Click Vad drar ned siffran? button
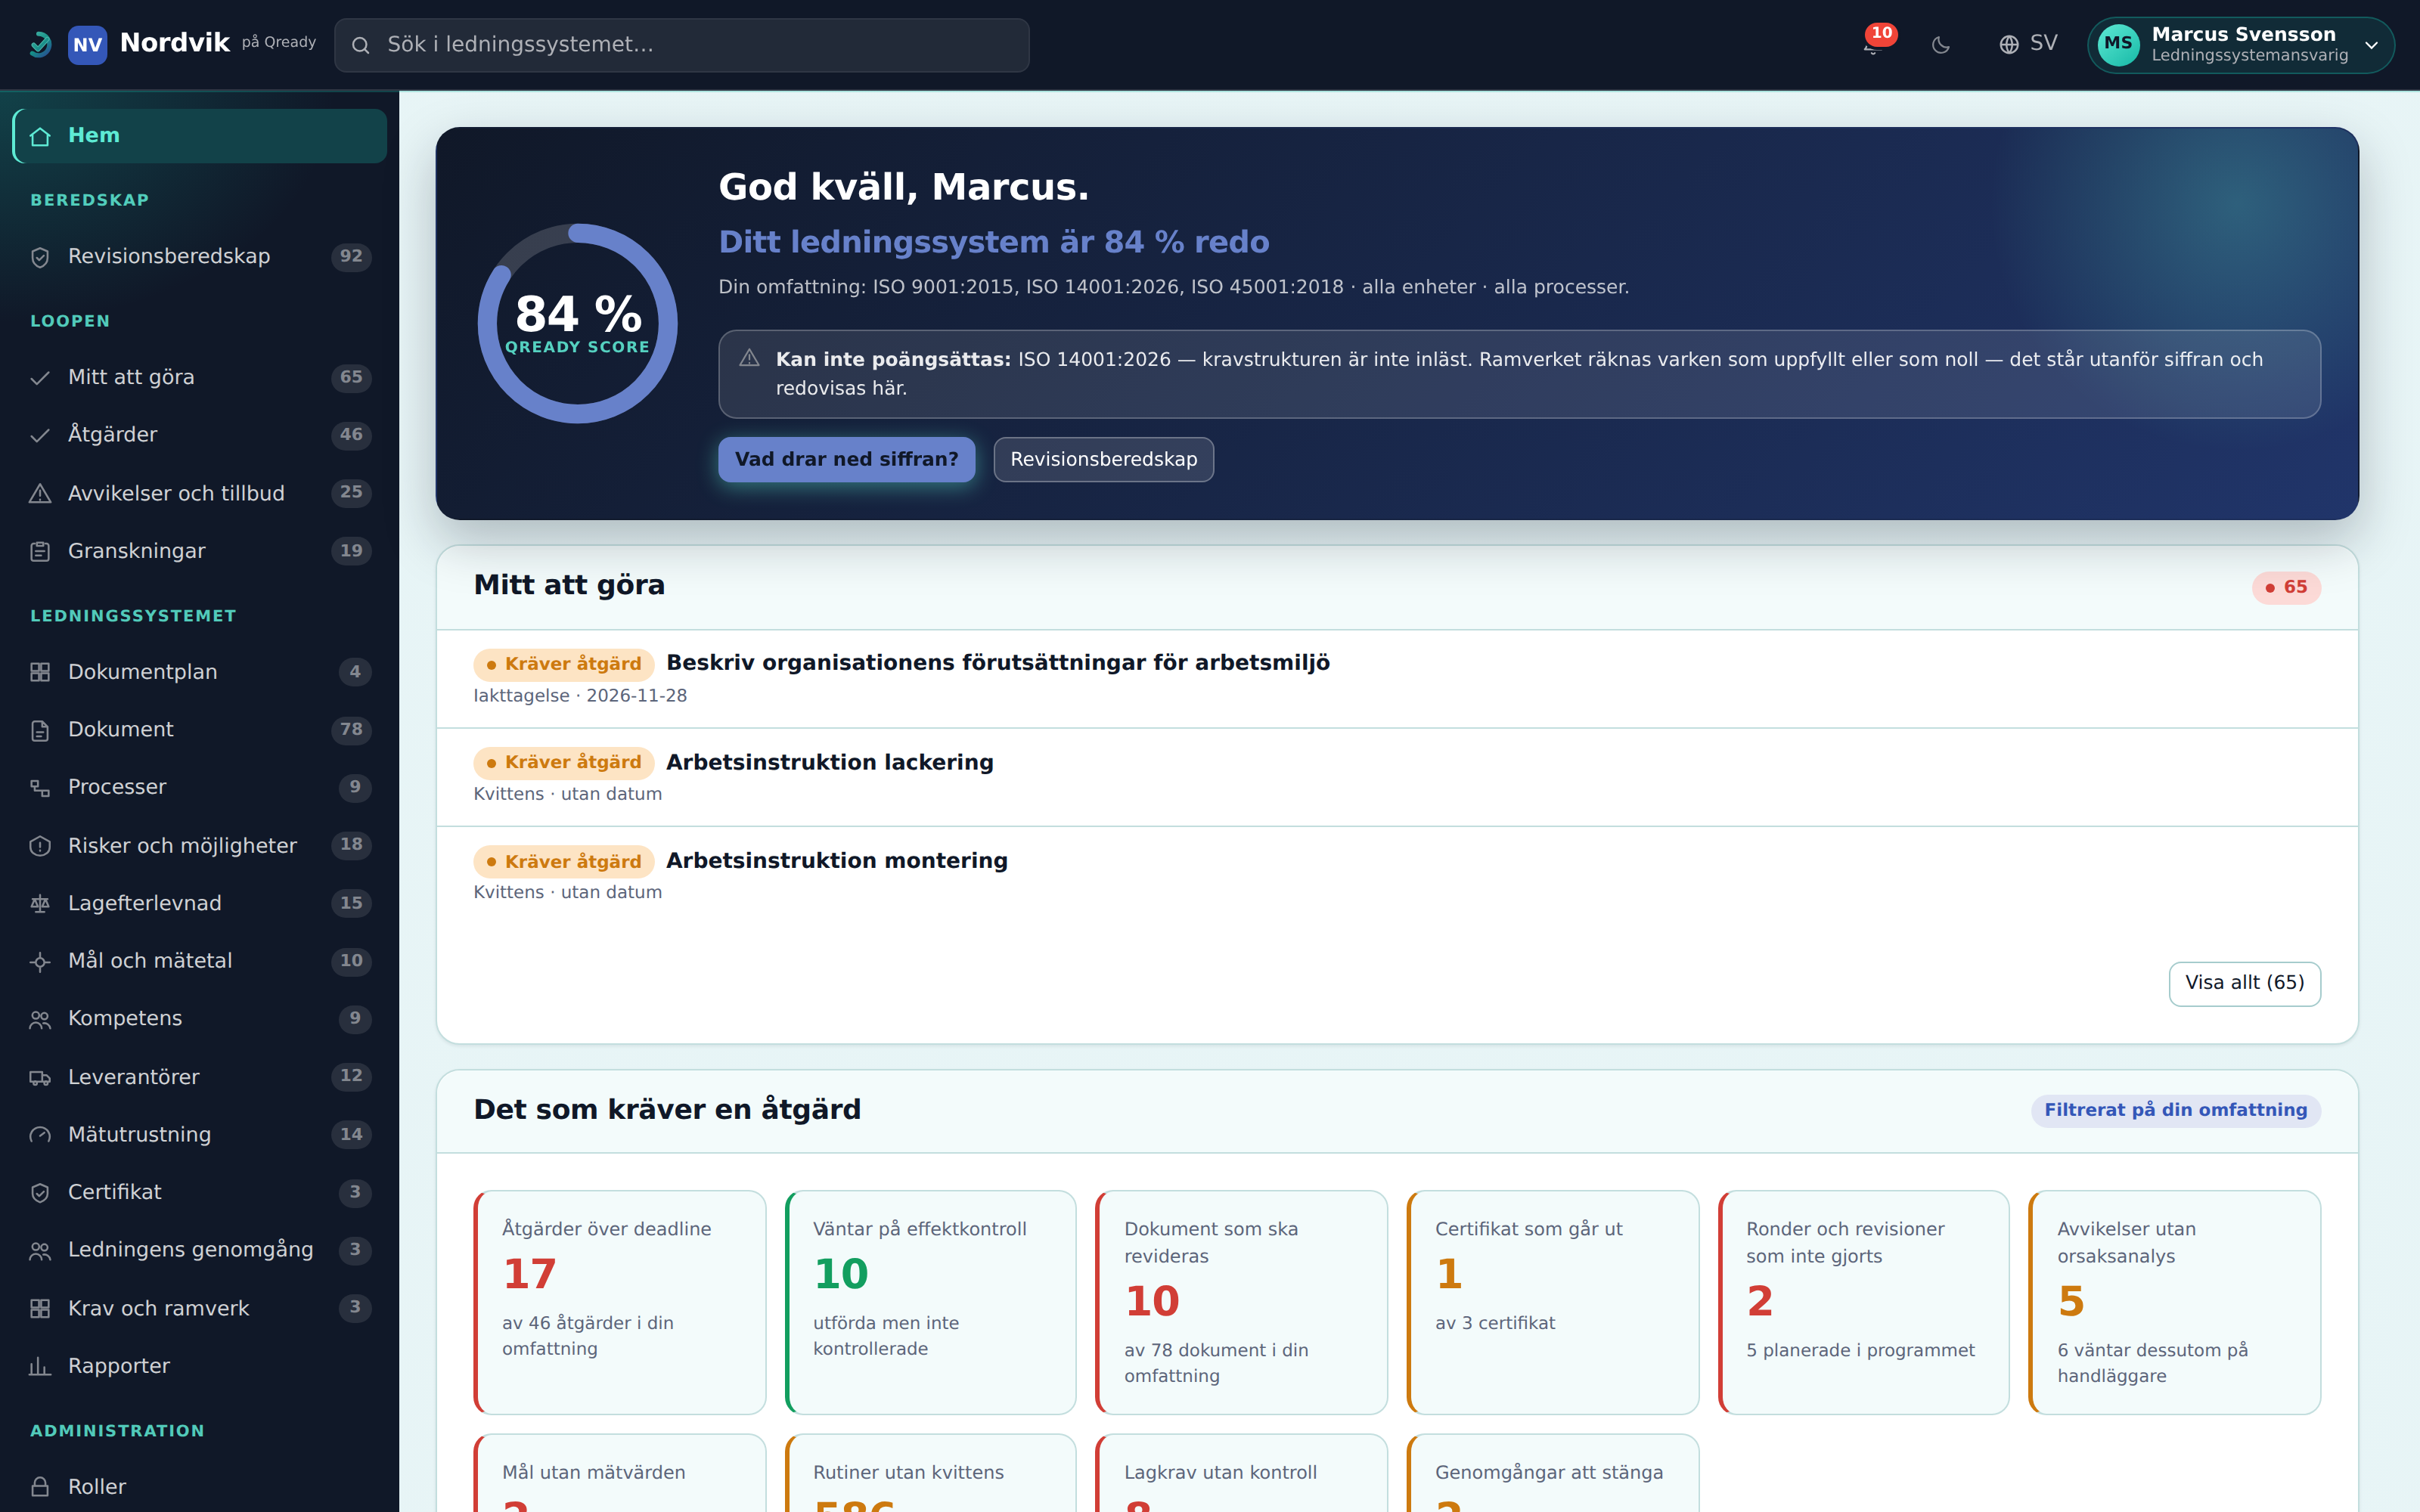The height and width of the screenshot is (1512, 2420). 846,459
